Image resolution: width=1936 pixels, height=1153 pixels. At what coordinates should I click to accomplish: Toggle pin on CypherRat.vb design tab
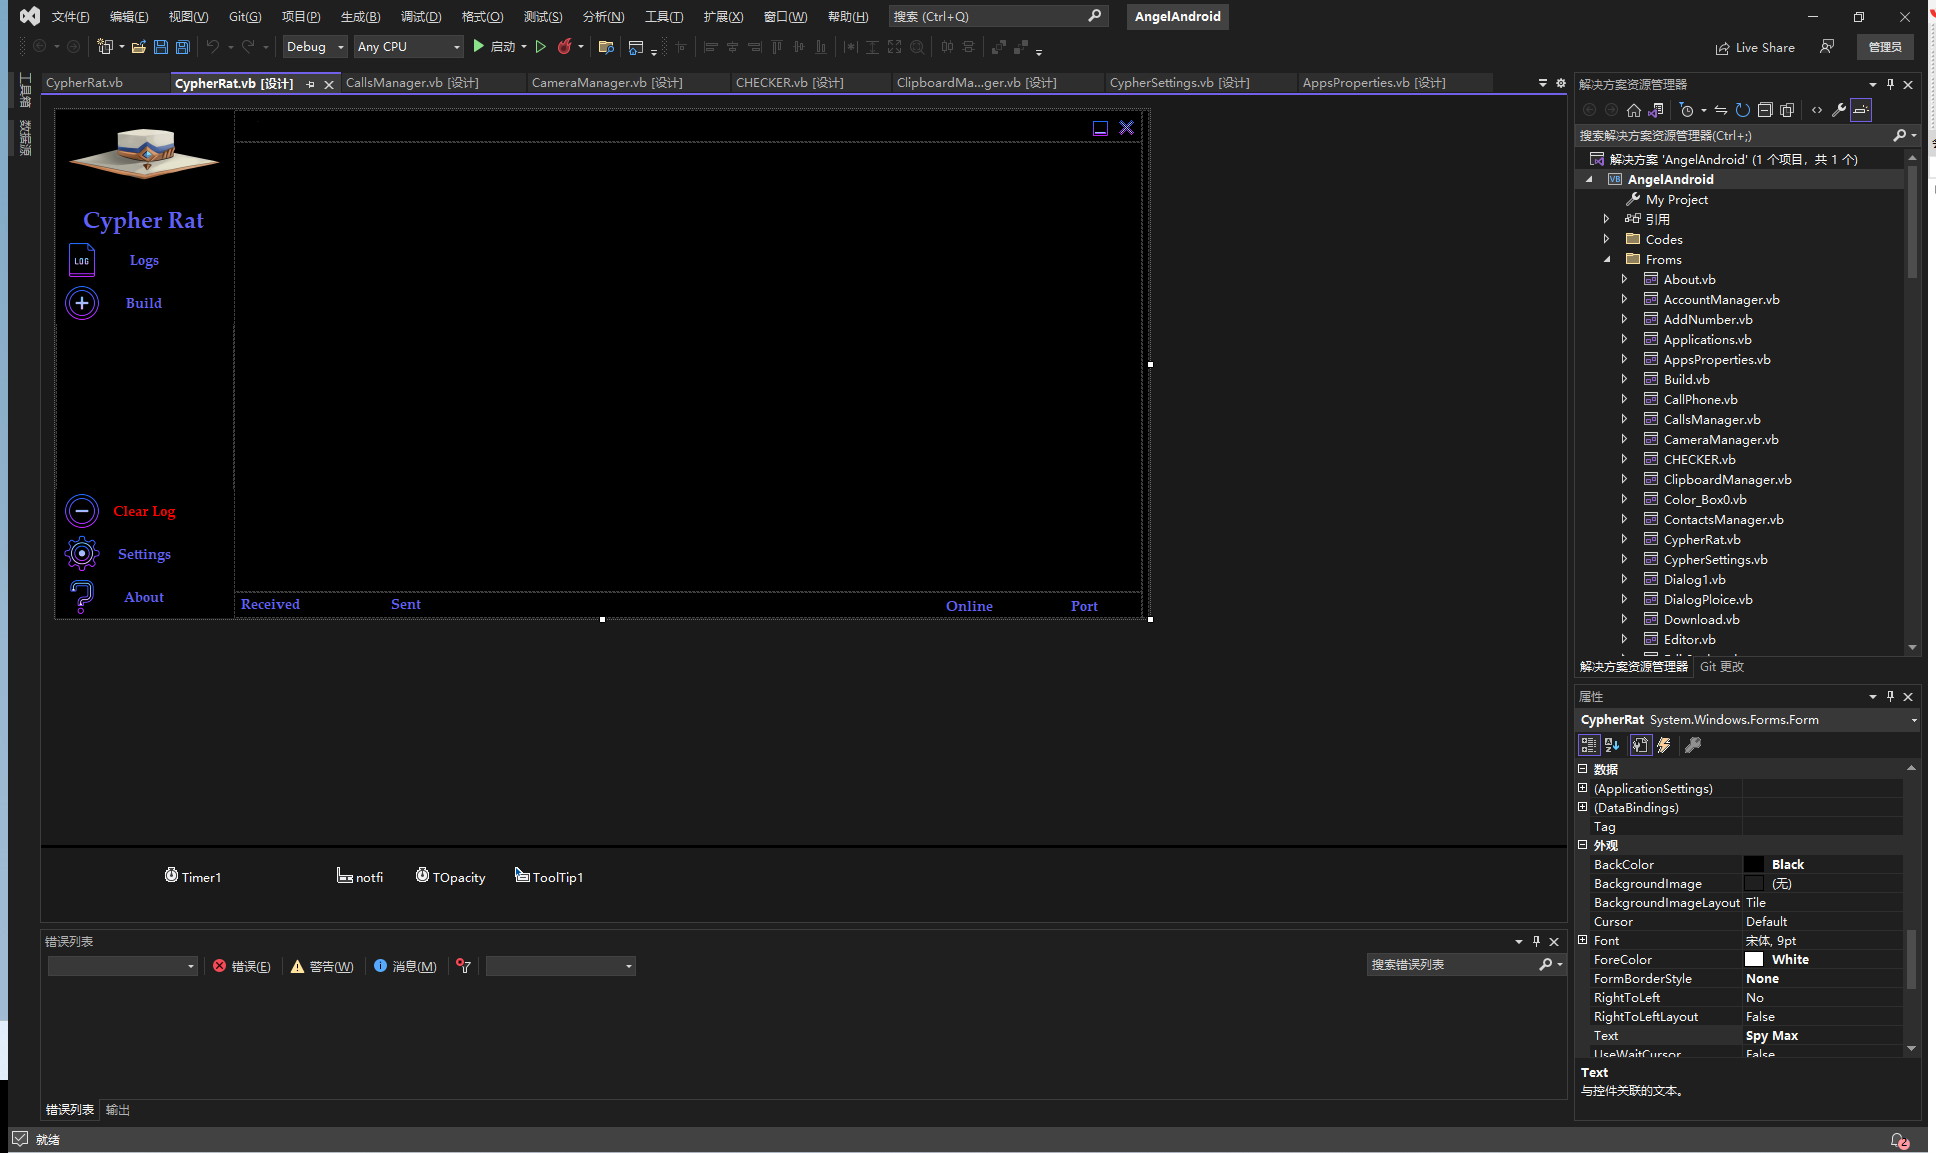(310, 84)
